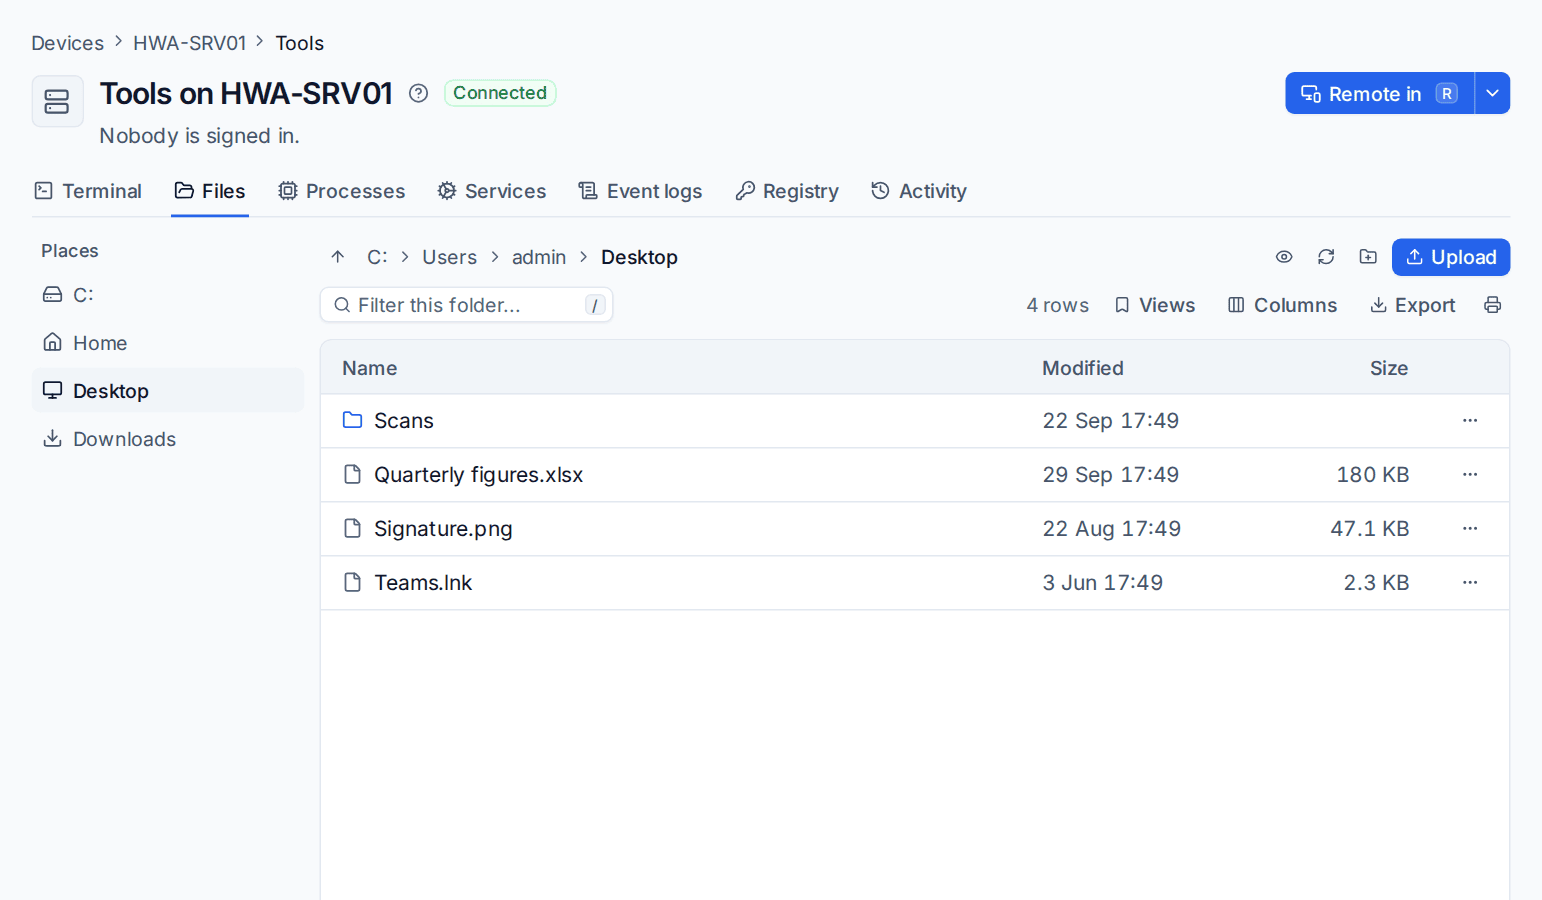This screenshot has height=900, width=1542.
Task: Switch to the Terminal tab
Action: [88, 191]
